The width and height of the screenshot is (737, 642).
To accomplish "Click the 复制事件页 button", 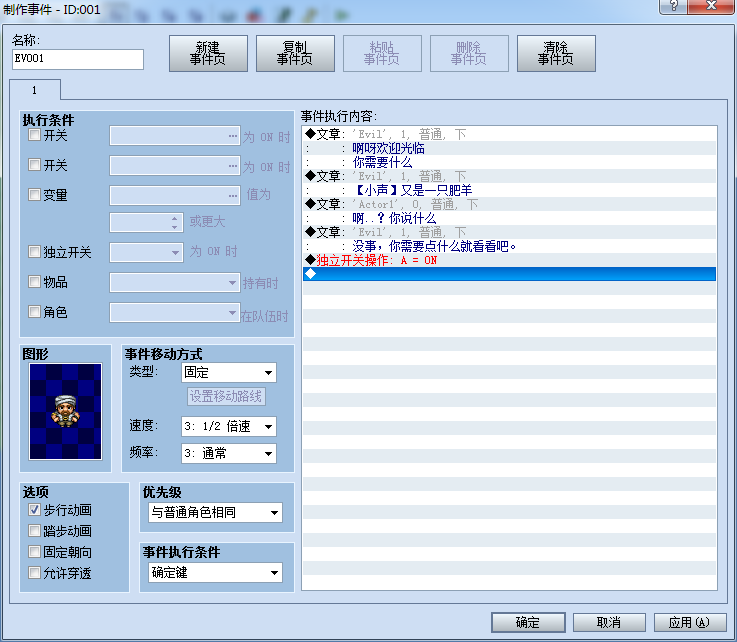I will click(x=295, y=54).
